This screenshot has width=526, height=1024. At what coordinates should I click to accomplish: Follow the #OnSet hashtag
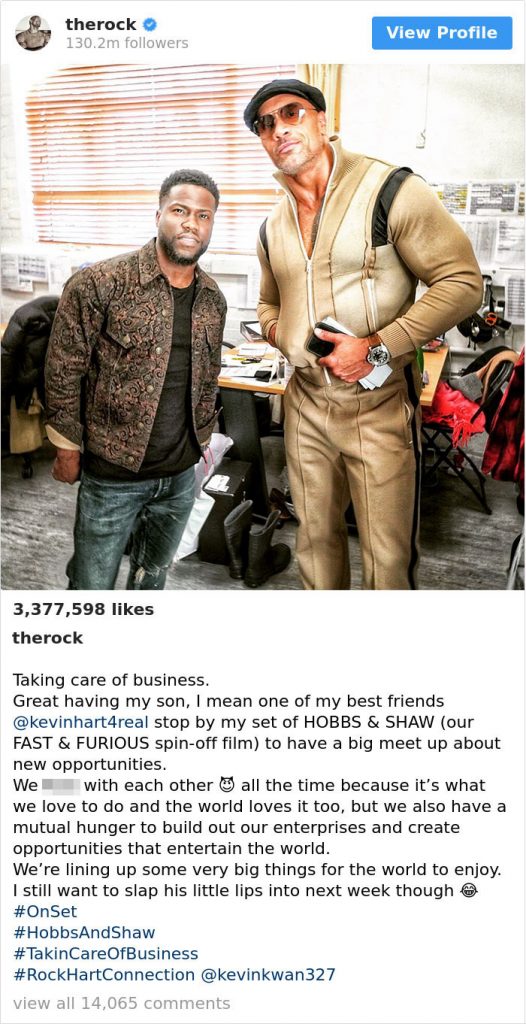(44, 912)
